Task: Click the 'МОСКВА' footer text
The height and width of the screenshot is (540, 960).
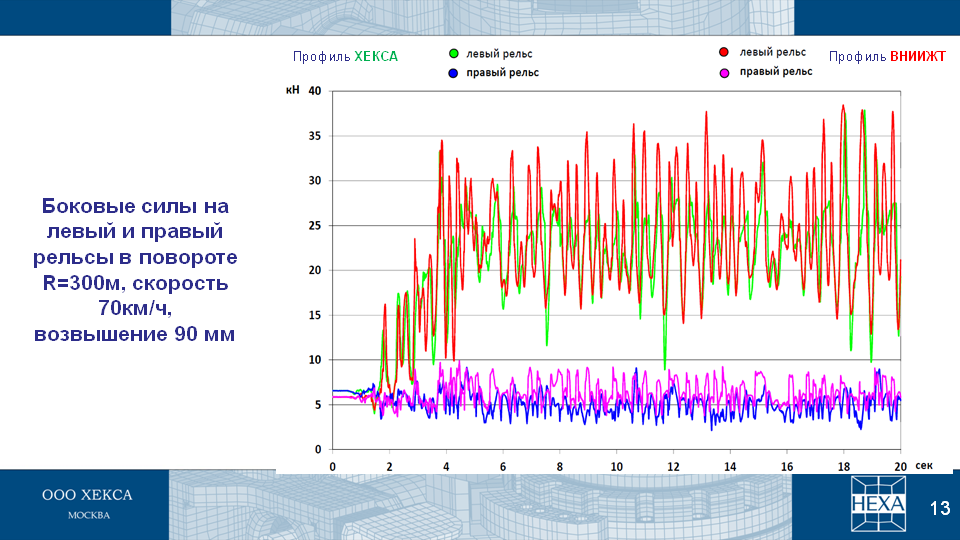Action: pos(89,516)
